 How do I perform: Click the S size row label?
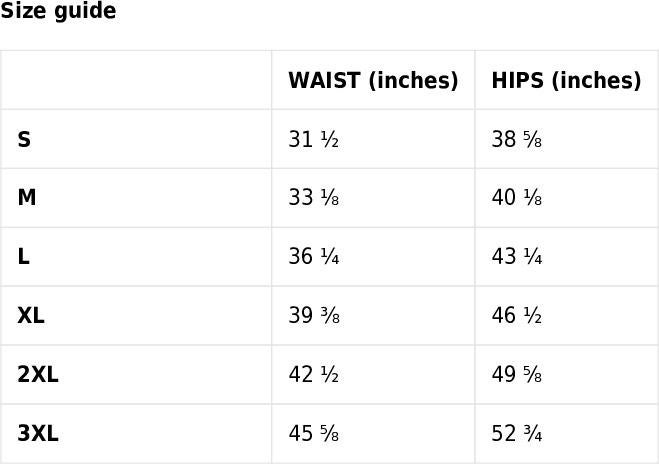(24, 139)
